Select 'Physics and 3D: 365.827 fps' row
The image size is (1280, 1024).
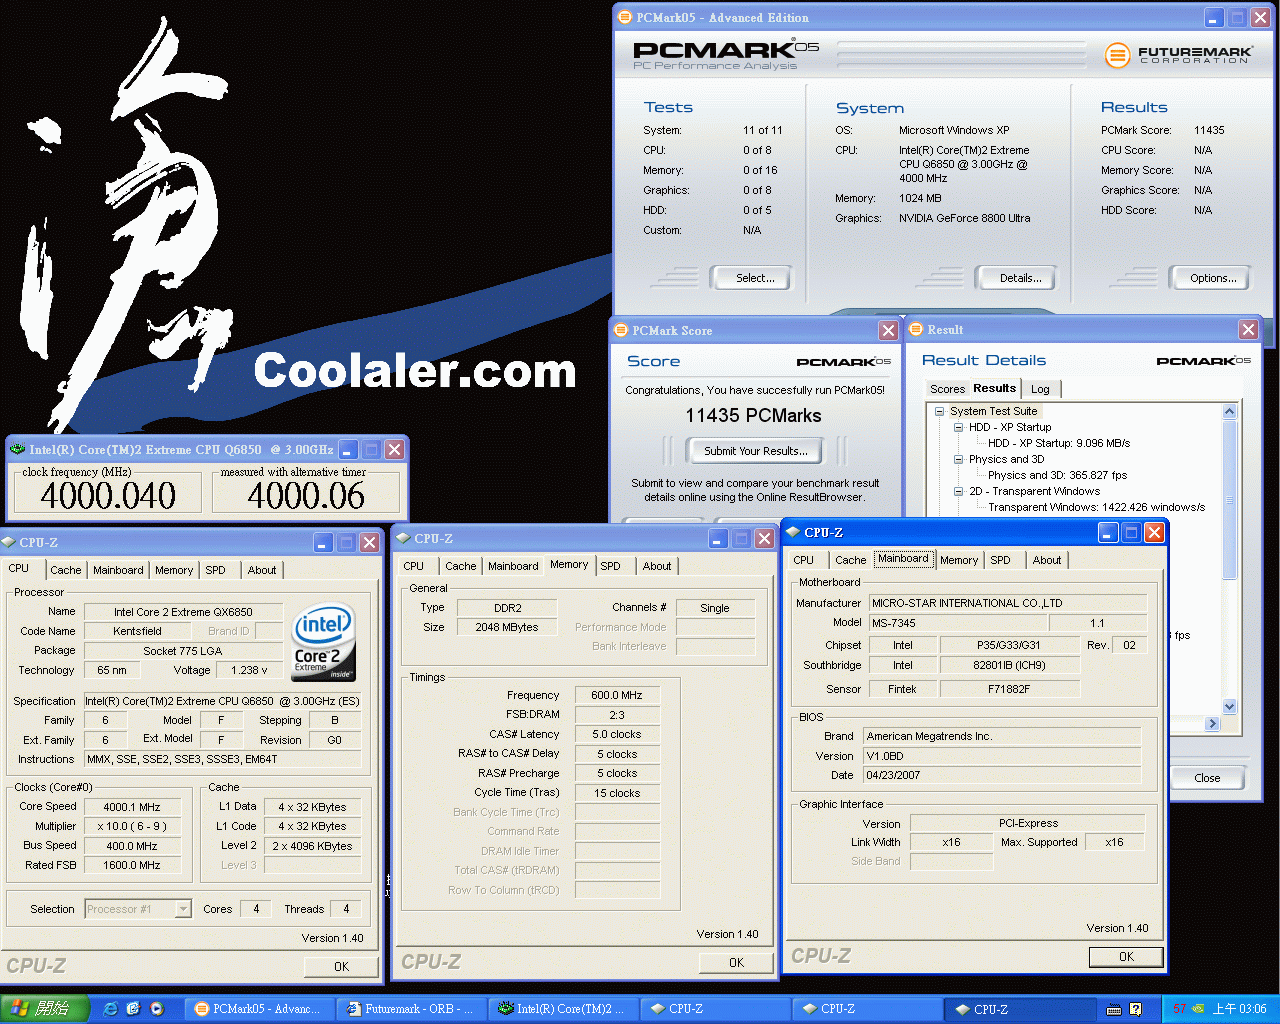tap(1057, 475)
